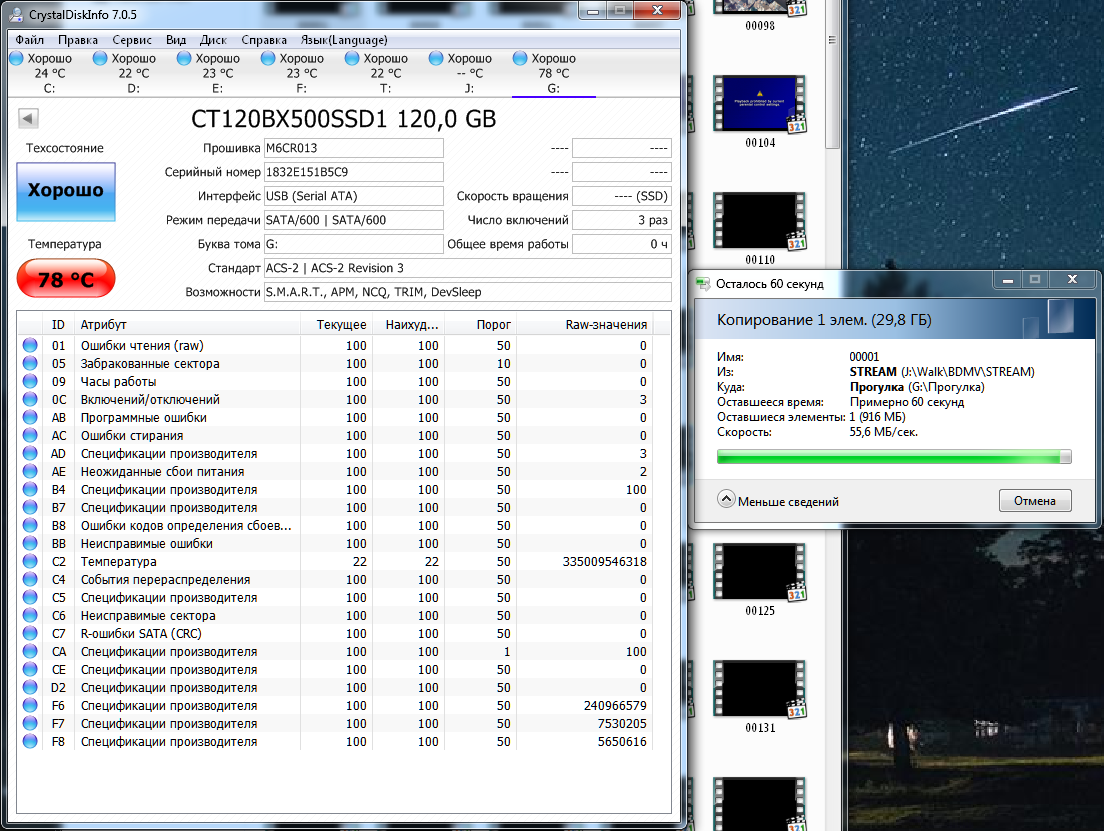
Task: Select disk D: status icon
Action: pos(100,58)
